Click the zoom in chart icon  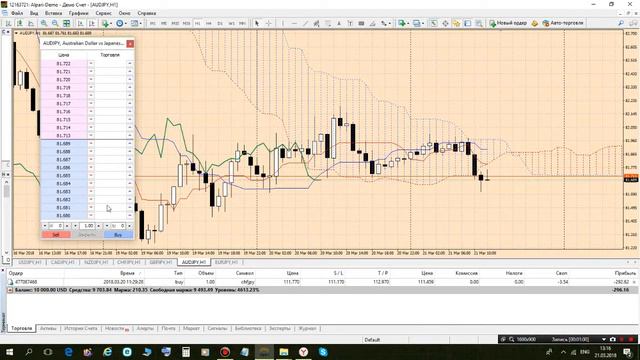44,23
